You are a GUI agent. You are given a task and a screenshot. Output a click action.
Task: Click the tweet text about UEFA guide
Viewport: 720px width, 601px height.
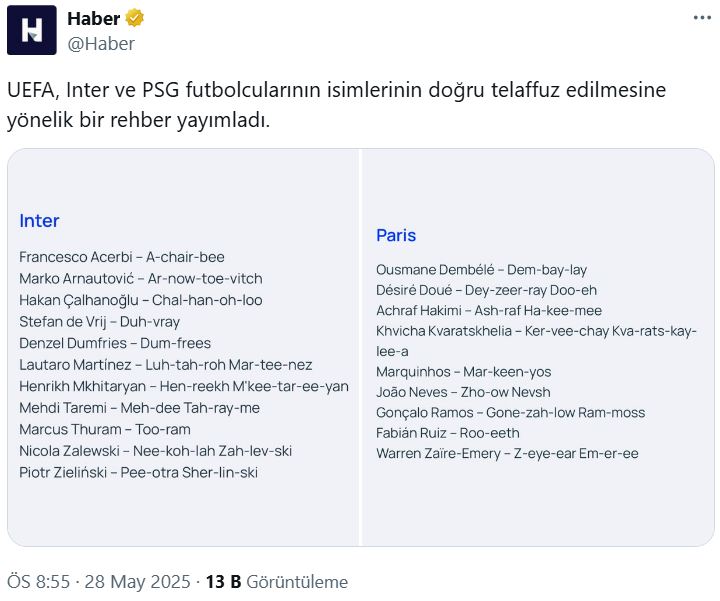[336, 105]
